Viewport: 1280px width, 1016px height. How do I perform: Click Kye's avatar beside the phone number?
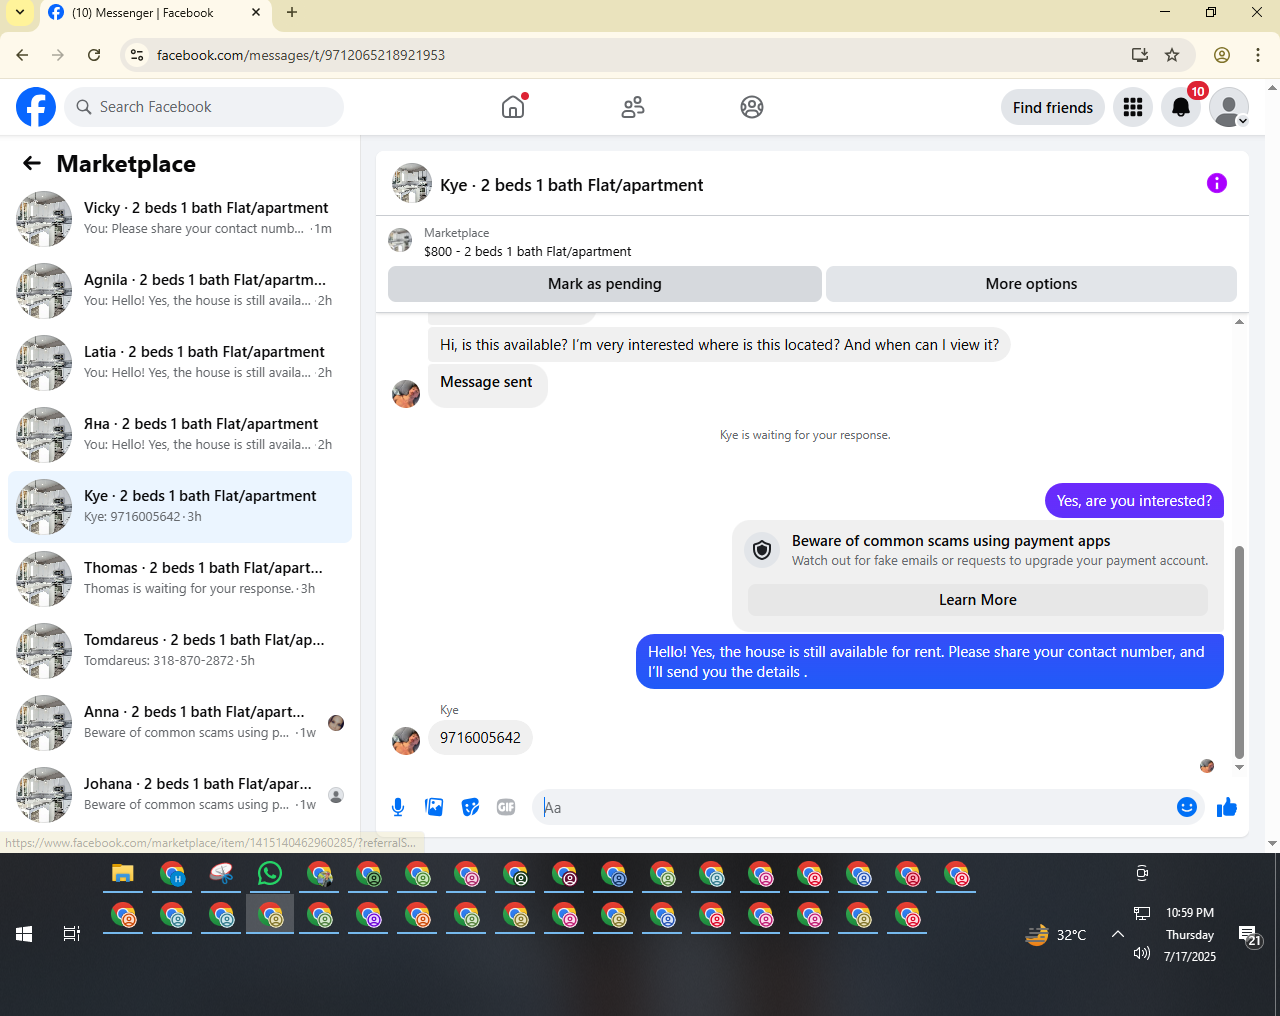coord(406,740)
